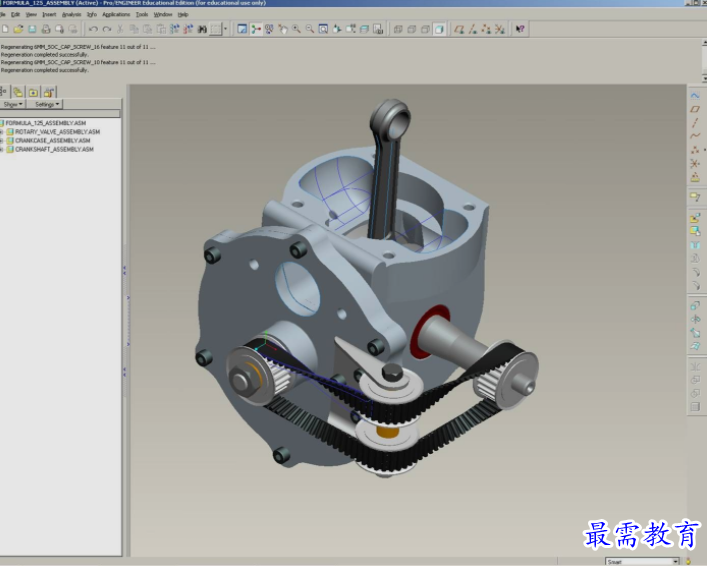Click the create component icon

tap(695, 231)
